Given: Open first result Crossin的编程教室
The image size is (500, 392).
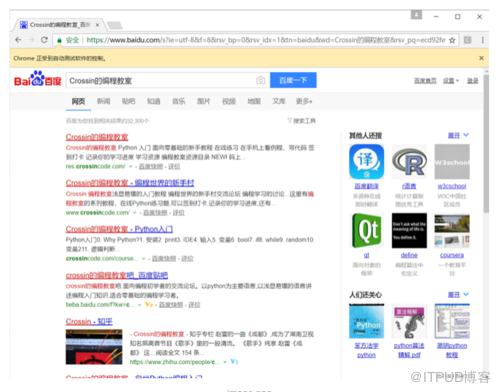Looking at the screenshot, I should (97, 137).
